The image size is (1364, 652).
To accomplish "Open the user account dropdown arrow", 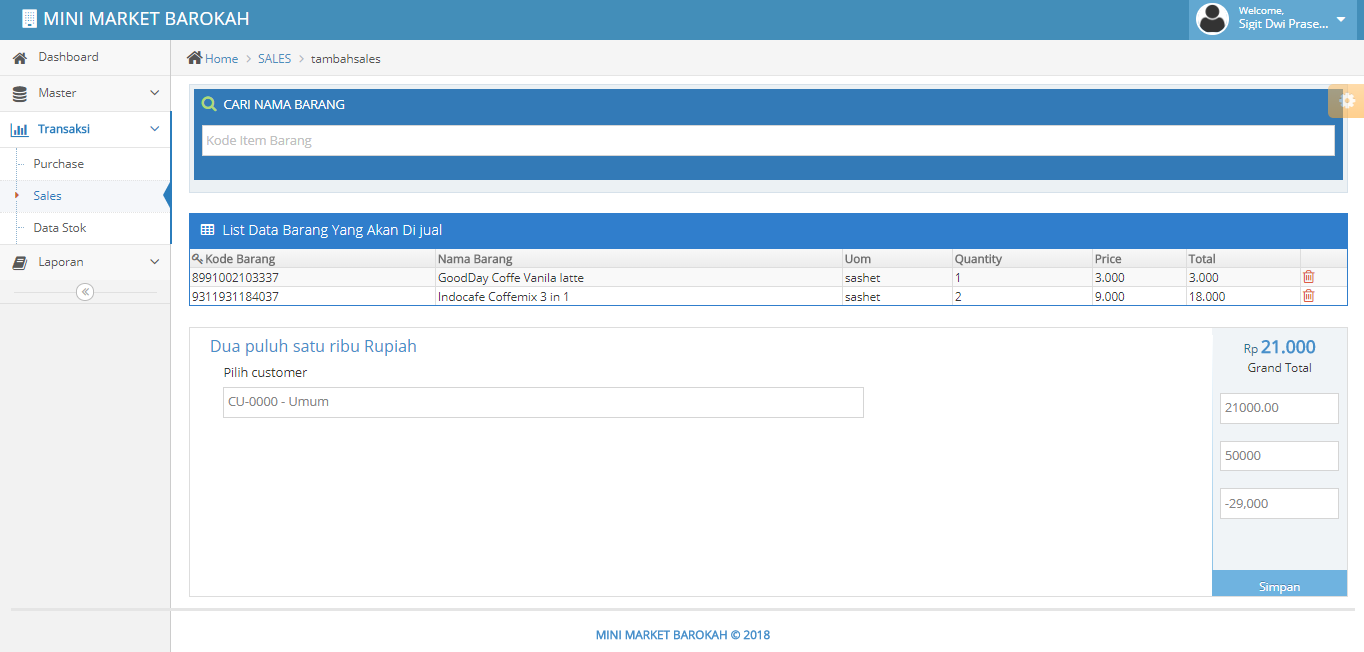I will 1341,19.
